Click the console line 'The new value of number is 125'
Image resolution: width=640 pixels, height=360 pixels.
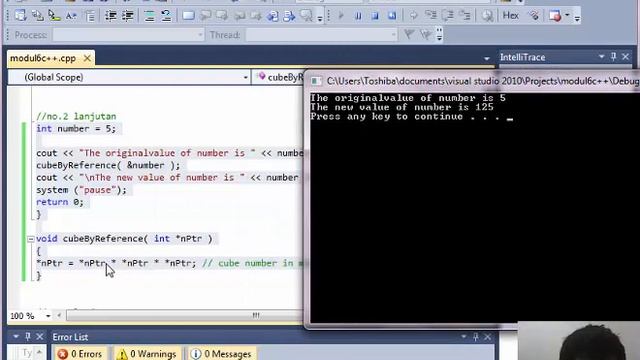coord(402,107)
